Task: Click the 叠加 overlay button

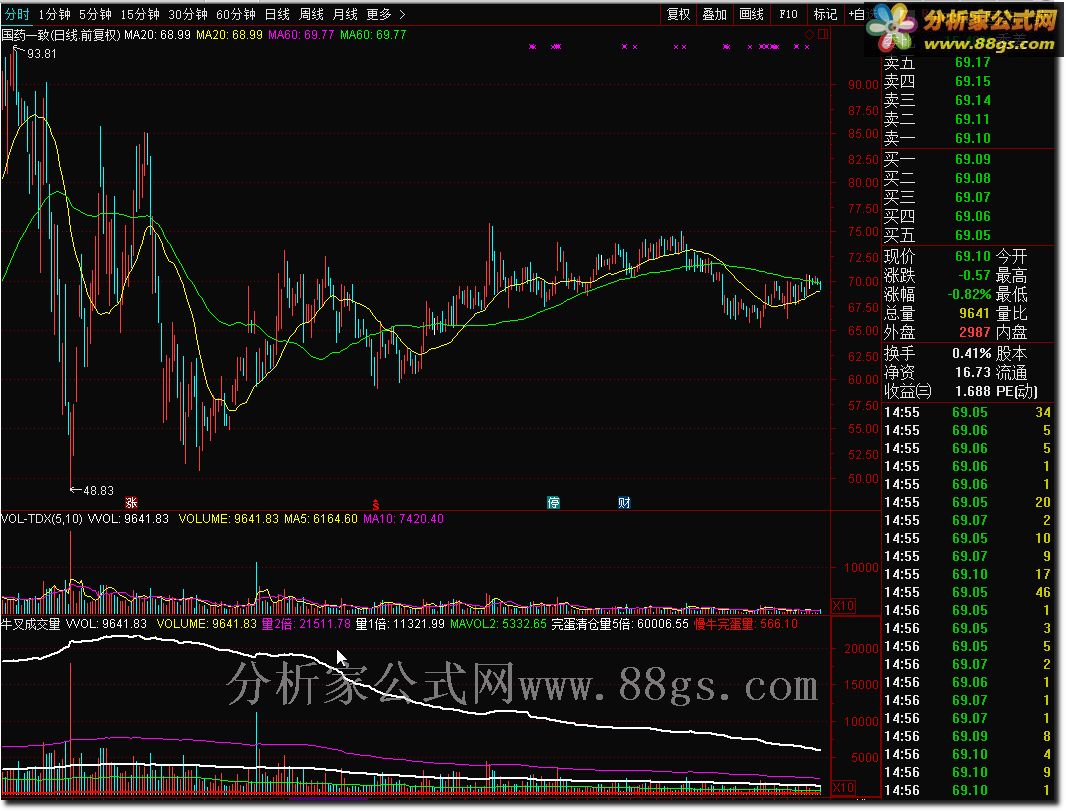Action: [x=715, y=14]
